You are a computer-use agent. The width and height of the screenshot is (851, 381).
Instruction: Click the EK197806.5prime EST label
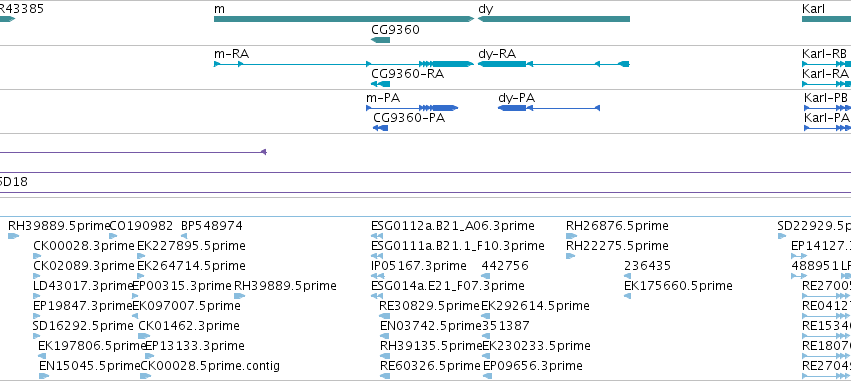92,346
